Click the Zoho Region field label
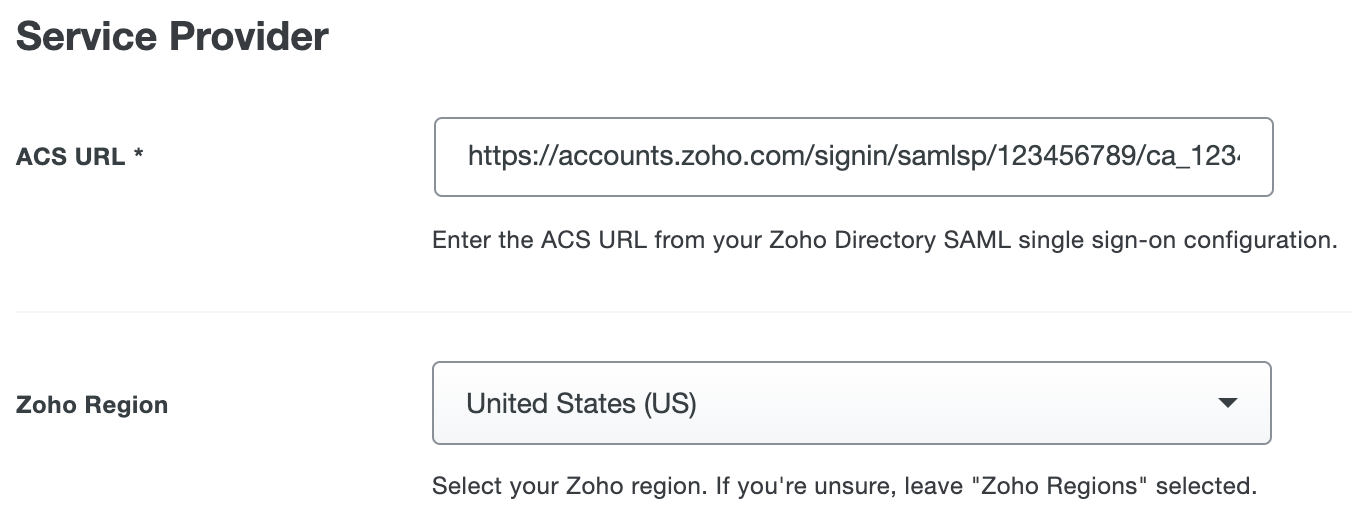Screen dimensions: 1352x522 pyautogui.click(x=92, y=406)
